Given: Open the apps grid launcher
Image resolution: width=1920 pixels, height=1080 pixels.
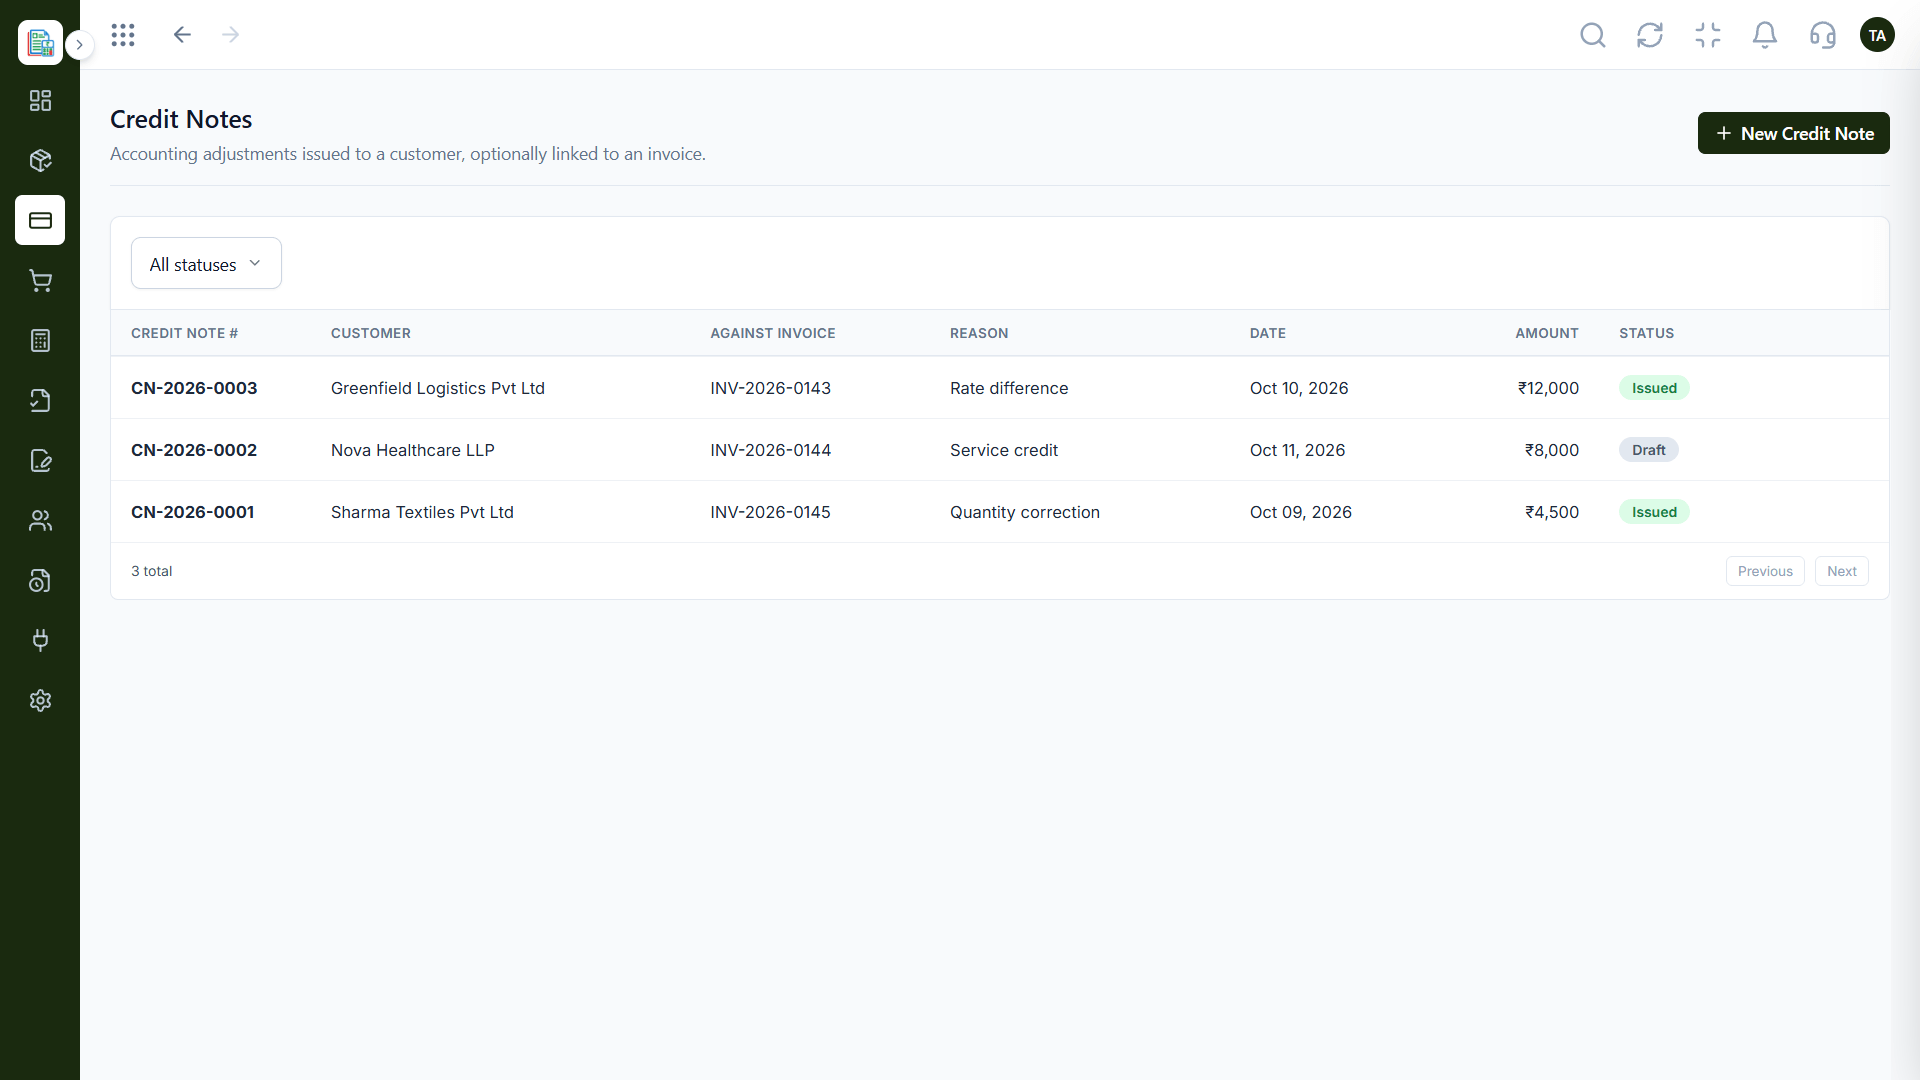Looking at the screenshot, I should point(123,35).
